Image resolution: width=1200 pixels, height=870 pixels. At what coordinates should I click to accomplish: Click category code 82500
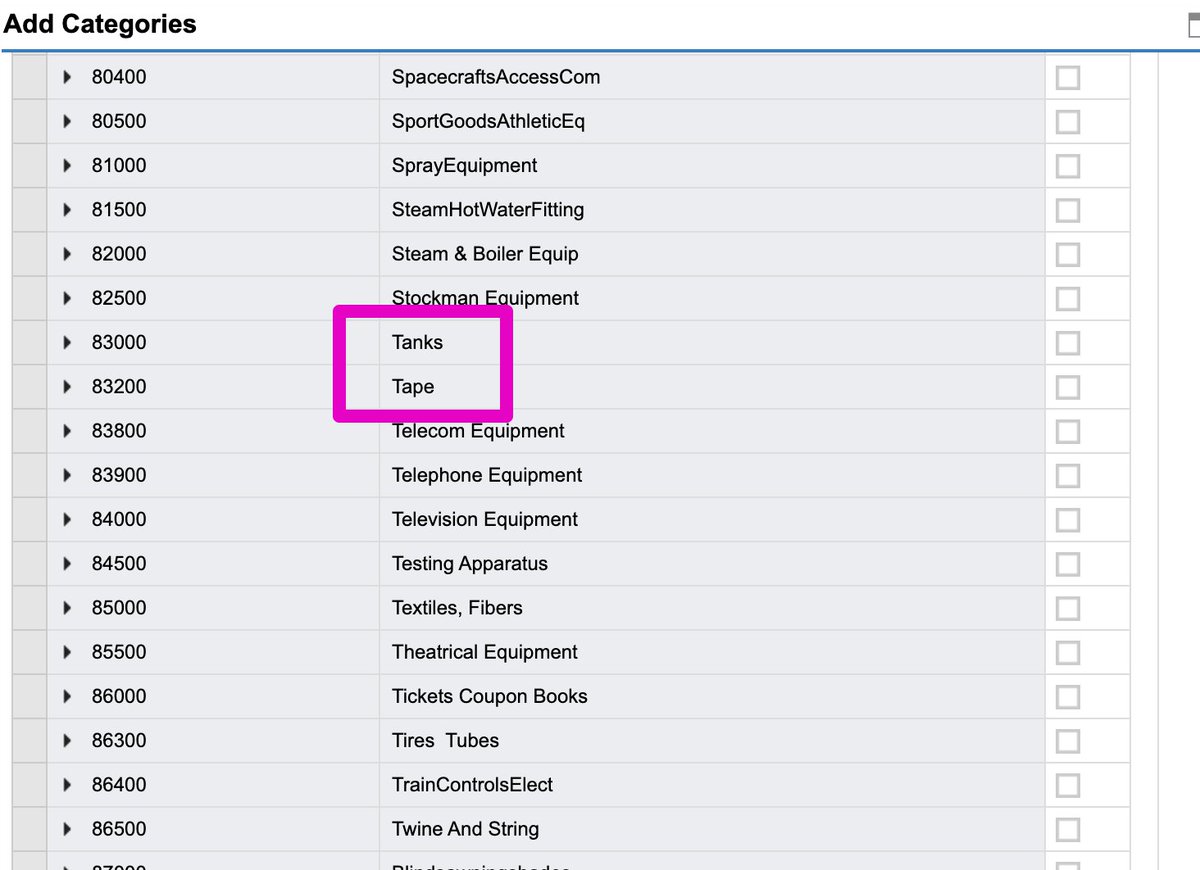[x=118, y=298]
